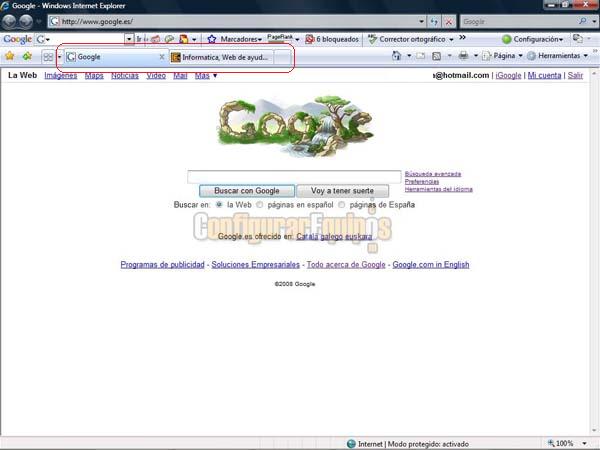
Task: Open the Búsqueda avanzada link
Action: click(x=433, y=174)
